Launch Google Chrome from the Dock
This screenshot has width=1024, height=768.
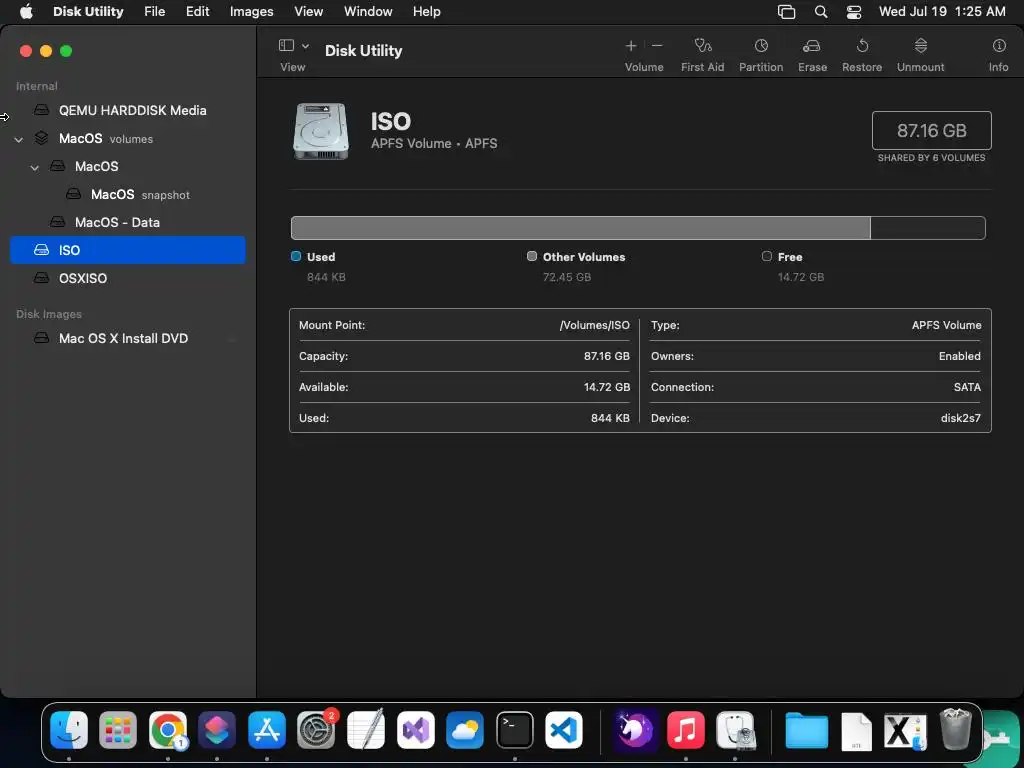(x=168, y=729)
